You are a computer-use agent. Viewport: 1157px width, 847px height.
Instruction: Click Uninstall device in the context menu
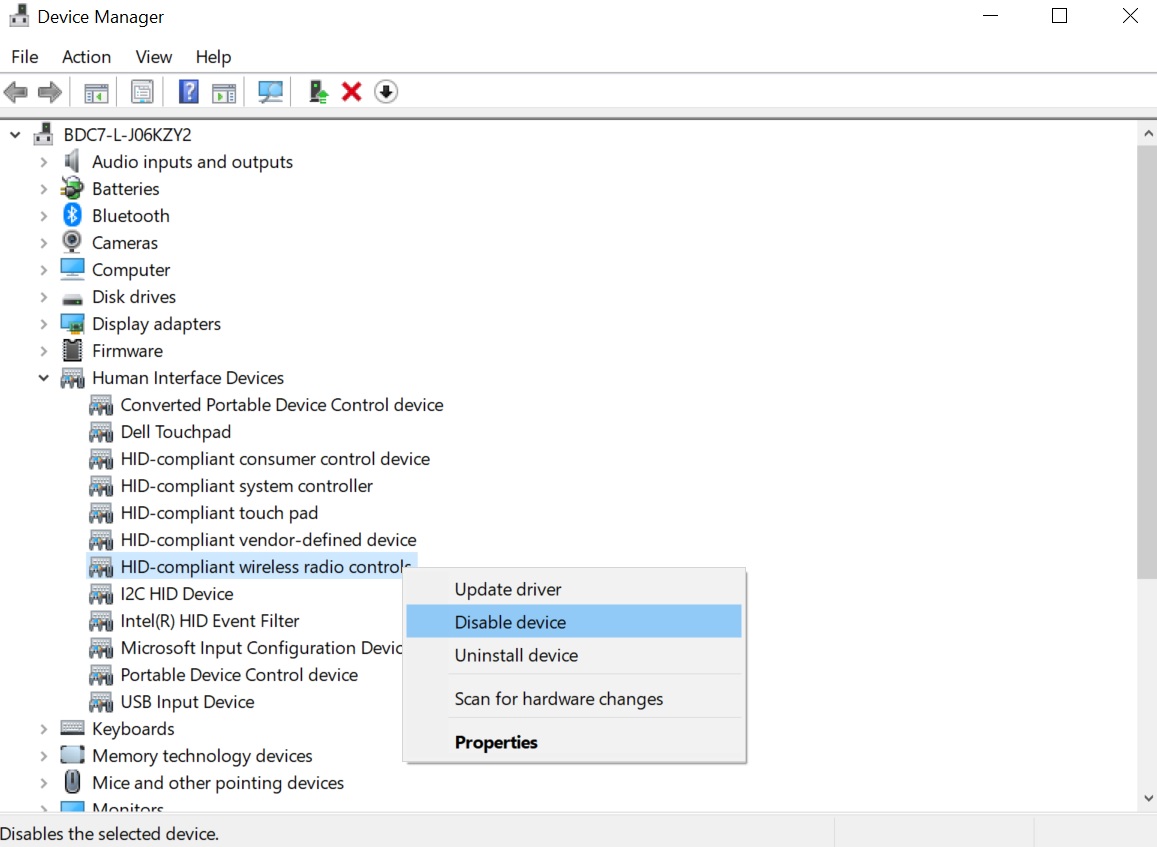[516, 655]
